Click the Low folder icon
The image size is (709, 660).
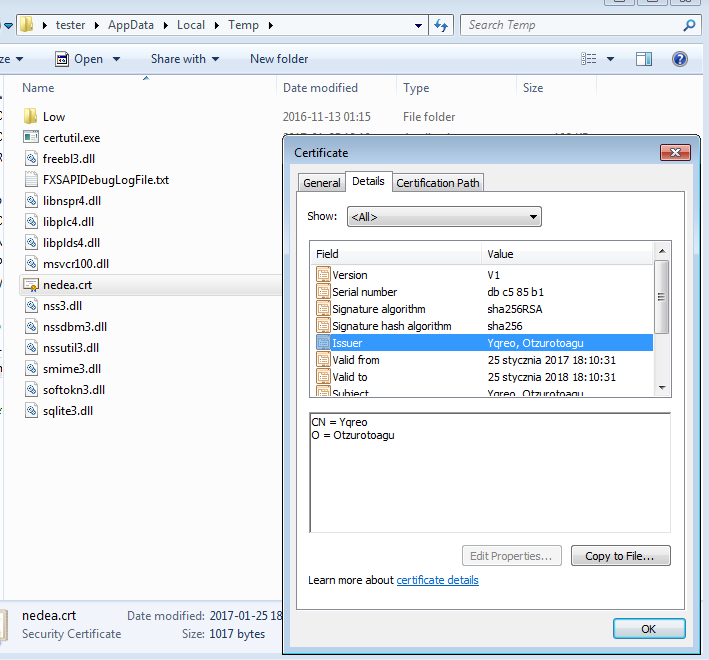(30, 117)
